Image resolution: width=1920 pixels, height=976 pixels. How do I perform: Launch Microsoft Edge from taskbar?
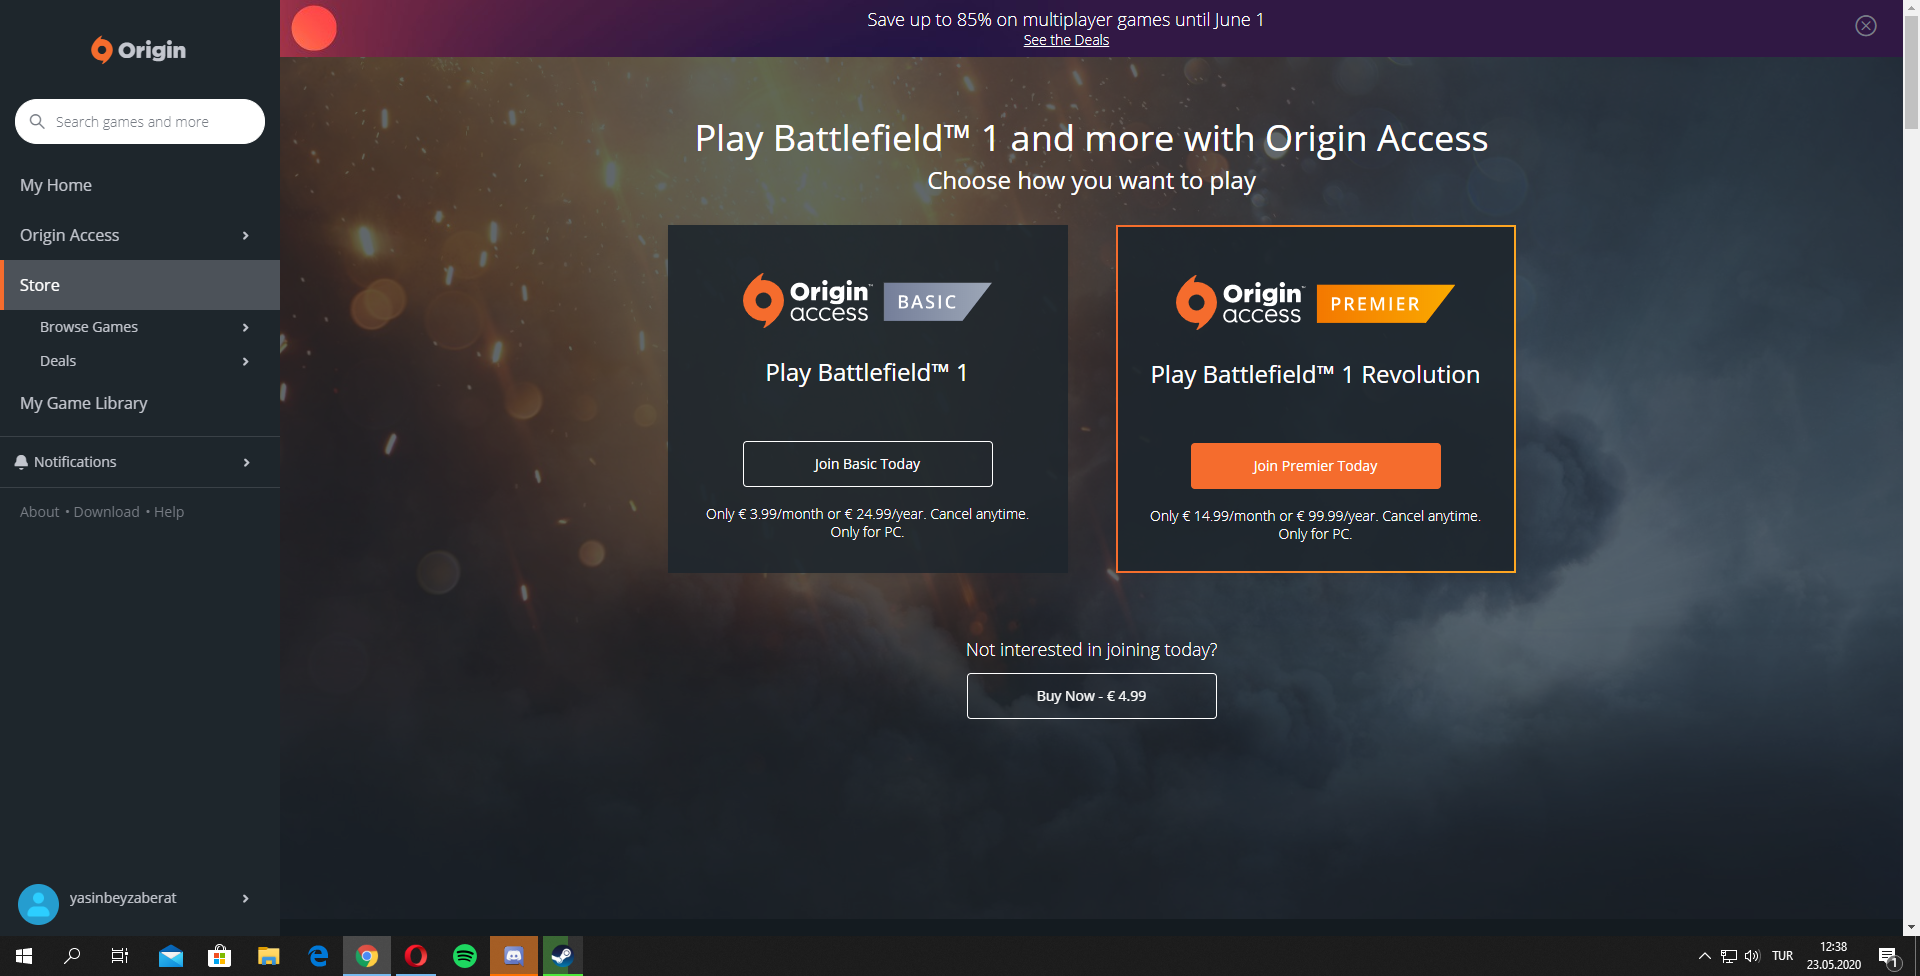point(318,956)
